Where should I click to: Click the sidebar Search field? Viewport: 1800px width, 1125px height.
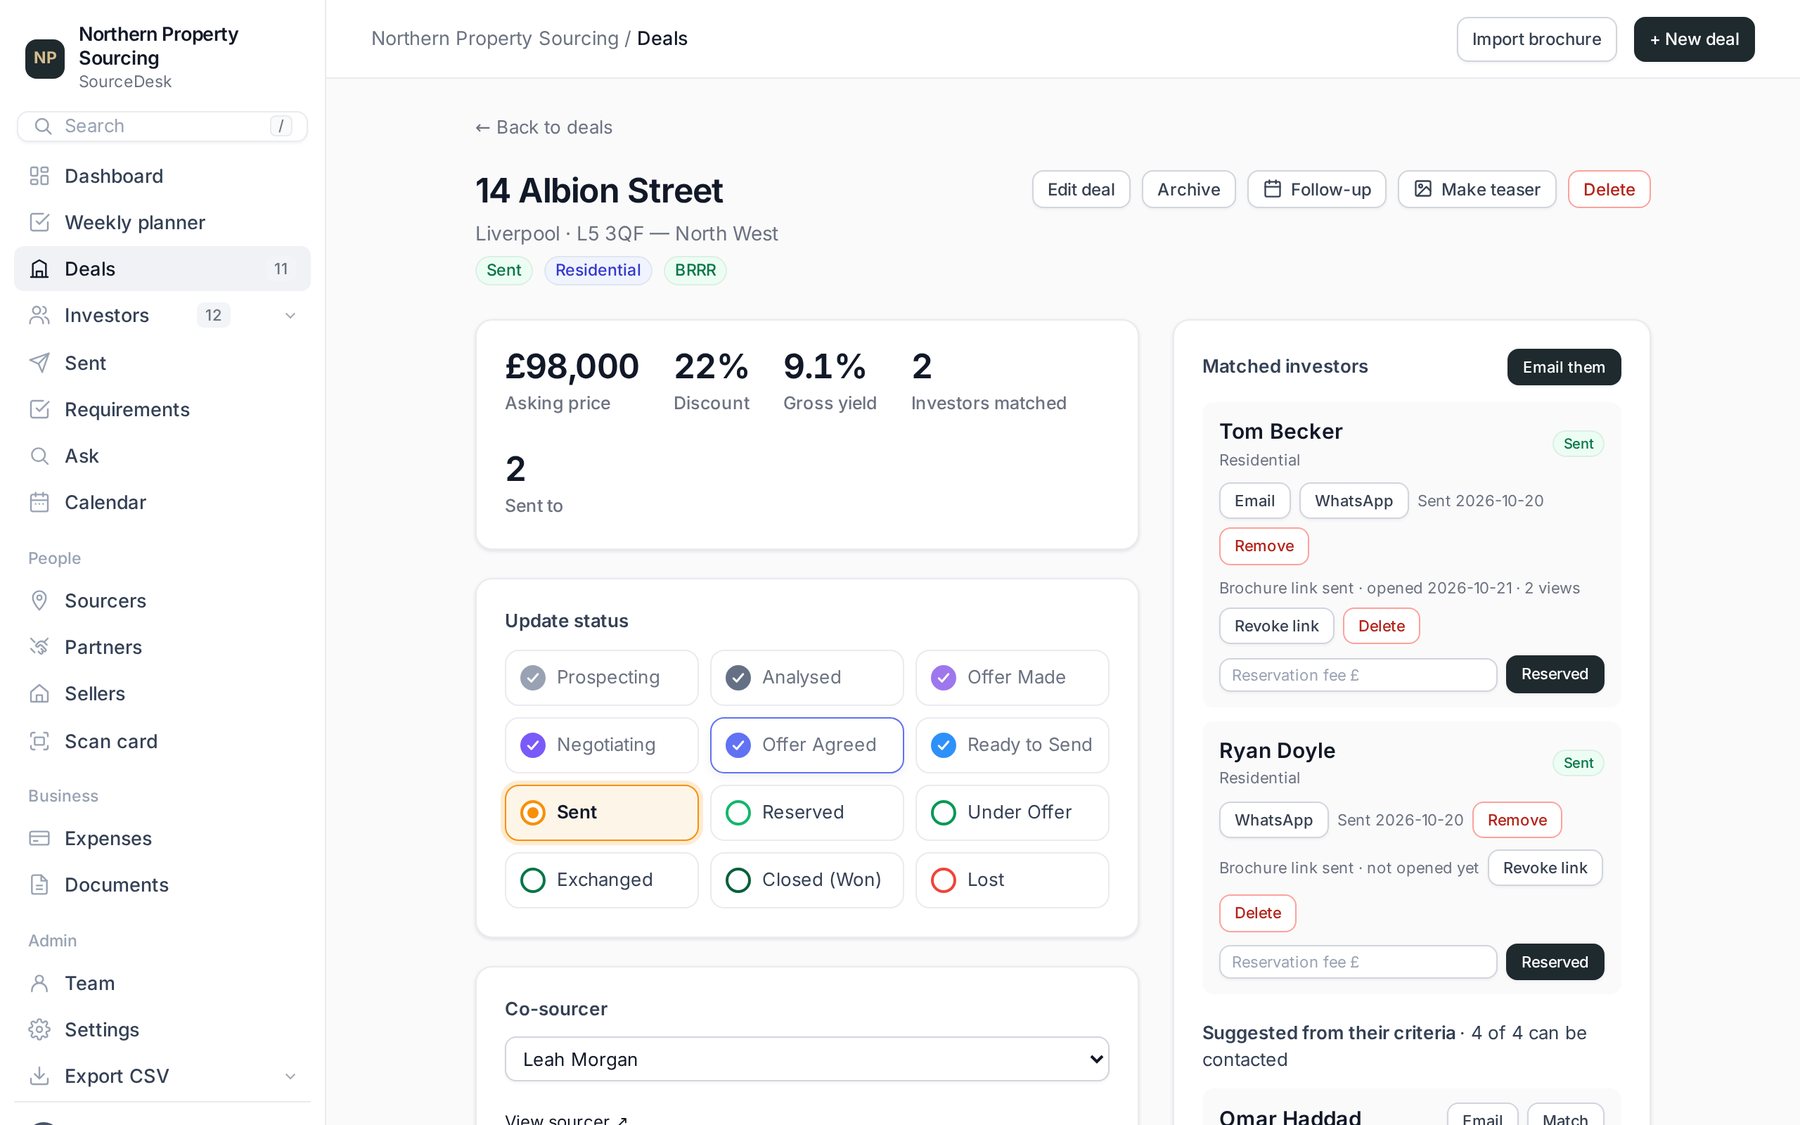162,126
